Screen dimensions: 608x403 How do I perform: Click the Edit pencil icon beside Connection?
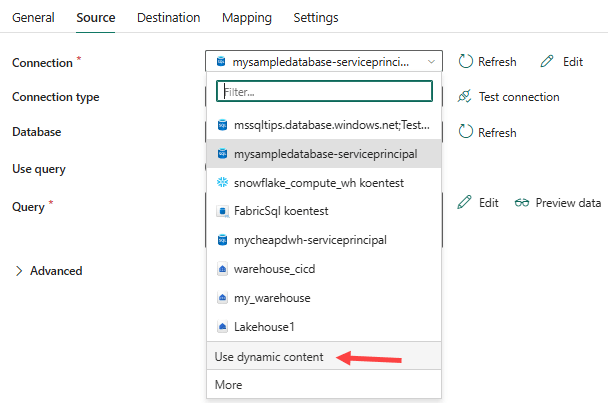(x=547, y=62)
